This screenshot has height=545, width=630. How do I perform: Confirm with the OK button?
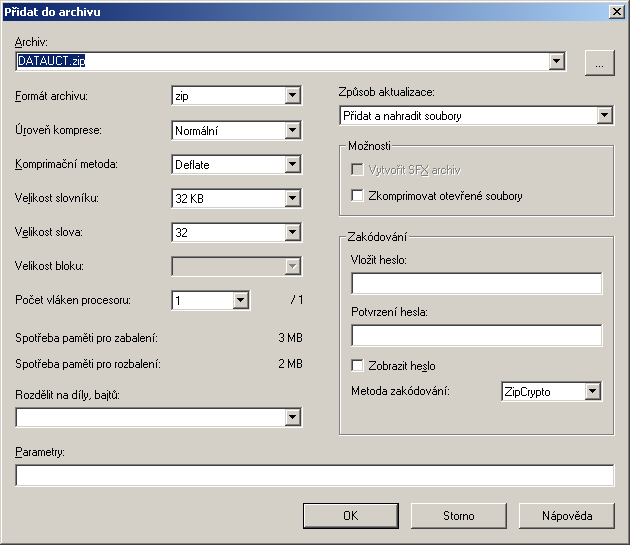pos(351,516)
